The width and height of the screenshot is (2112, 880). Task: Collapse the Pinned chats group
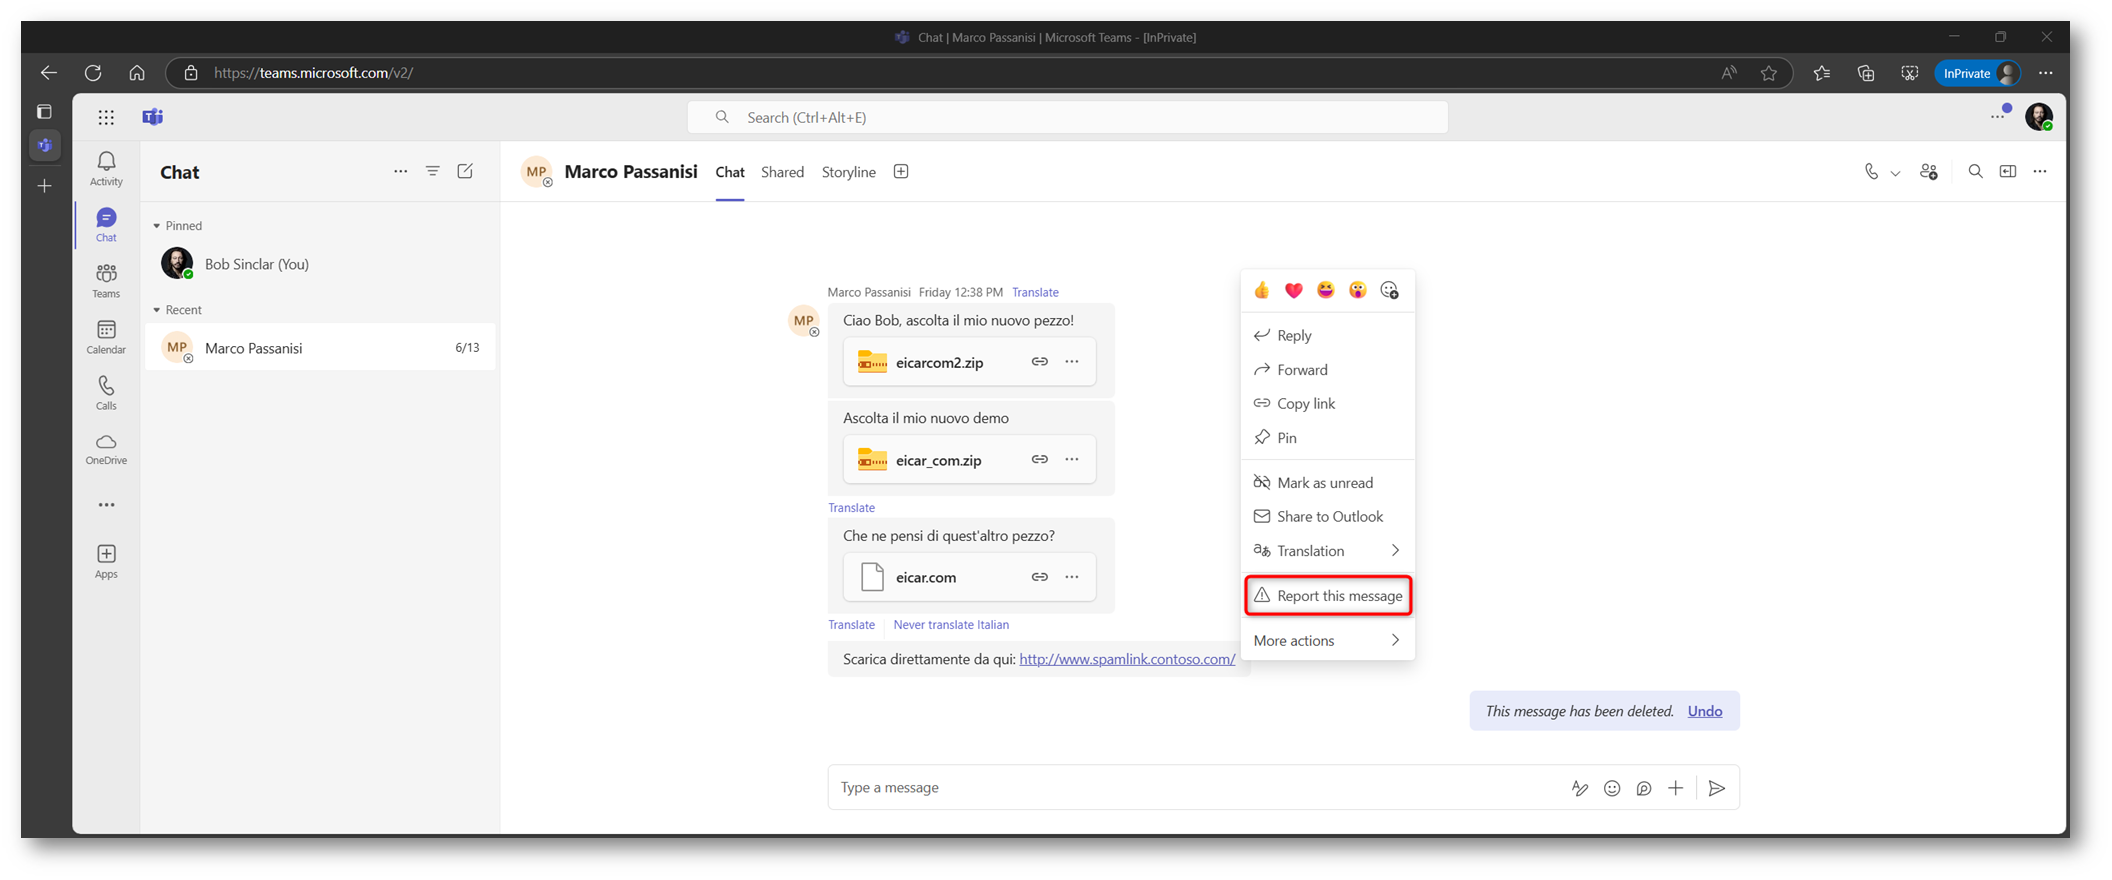(x=157, y=226)
